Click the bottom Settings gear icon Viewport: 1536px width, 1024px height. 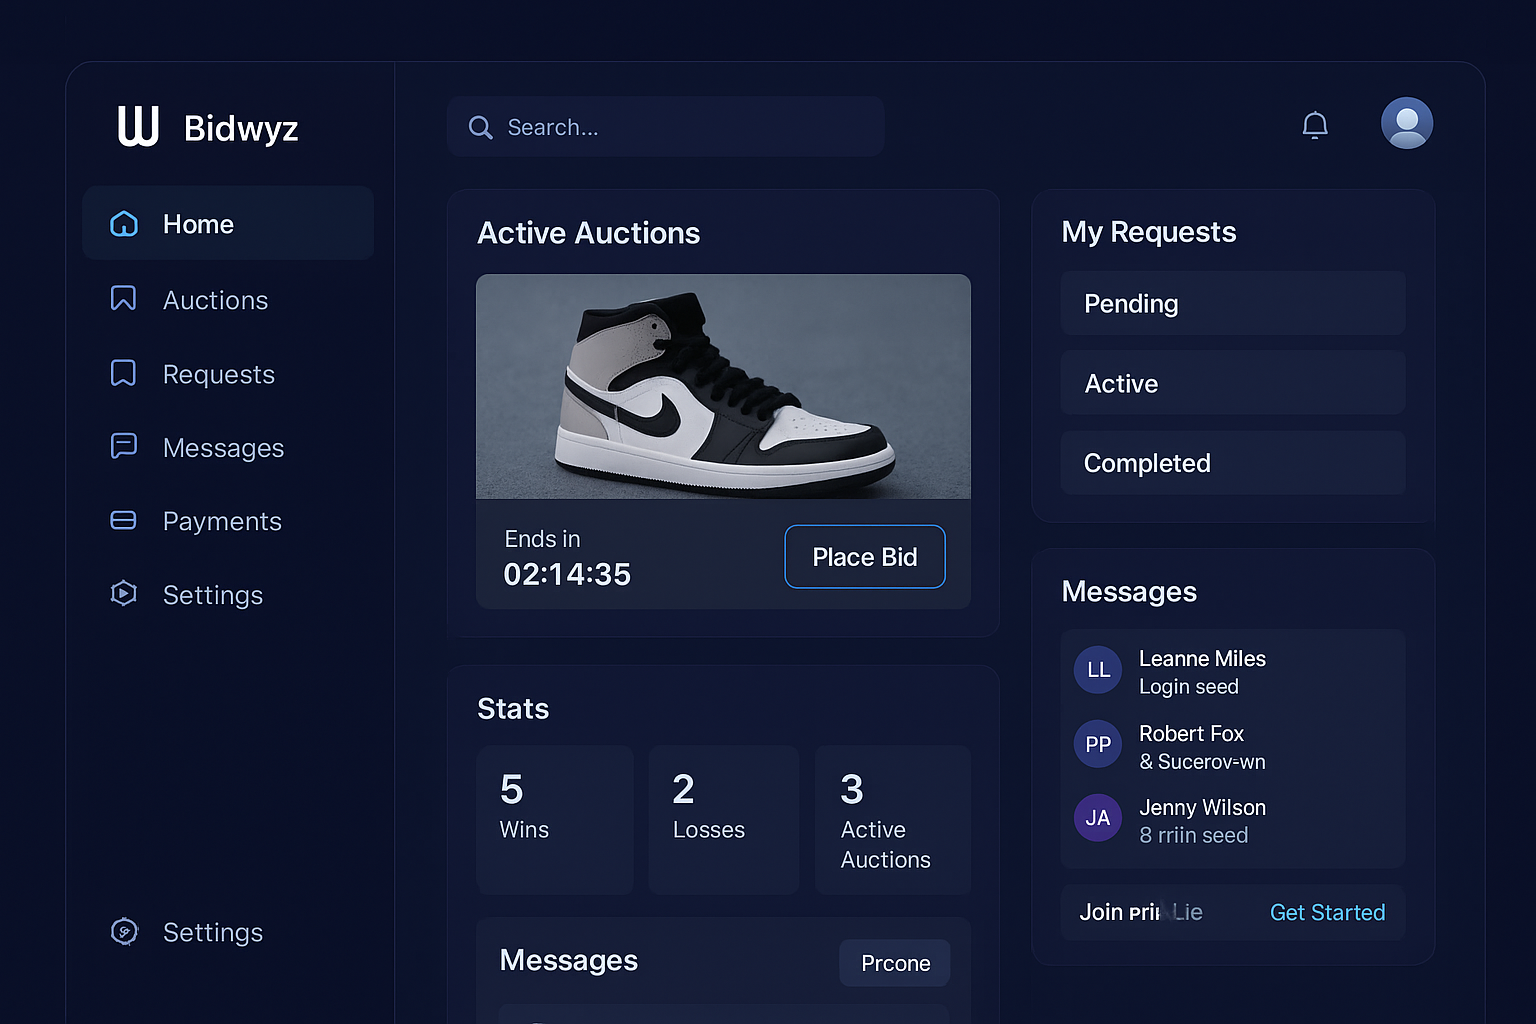click(x=124, y=931)
